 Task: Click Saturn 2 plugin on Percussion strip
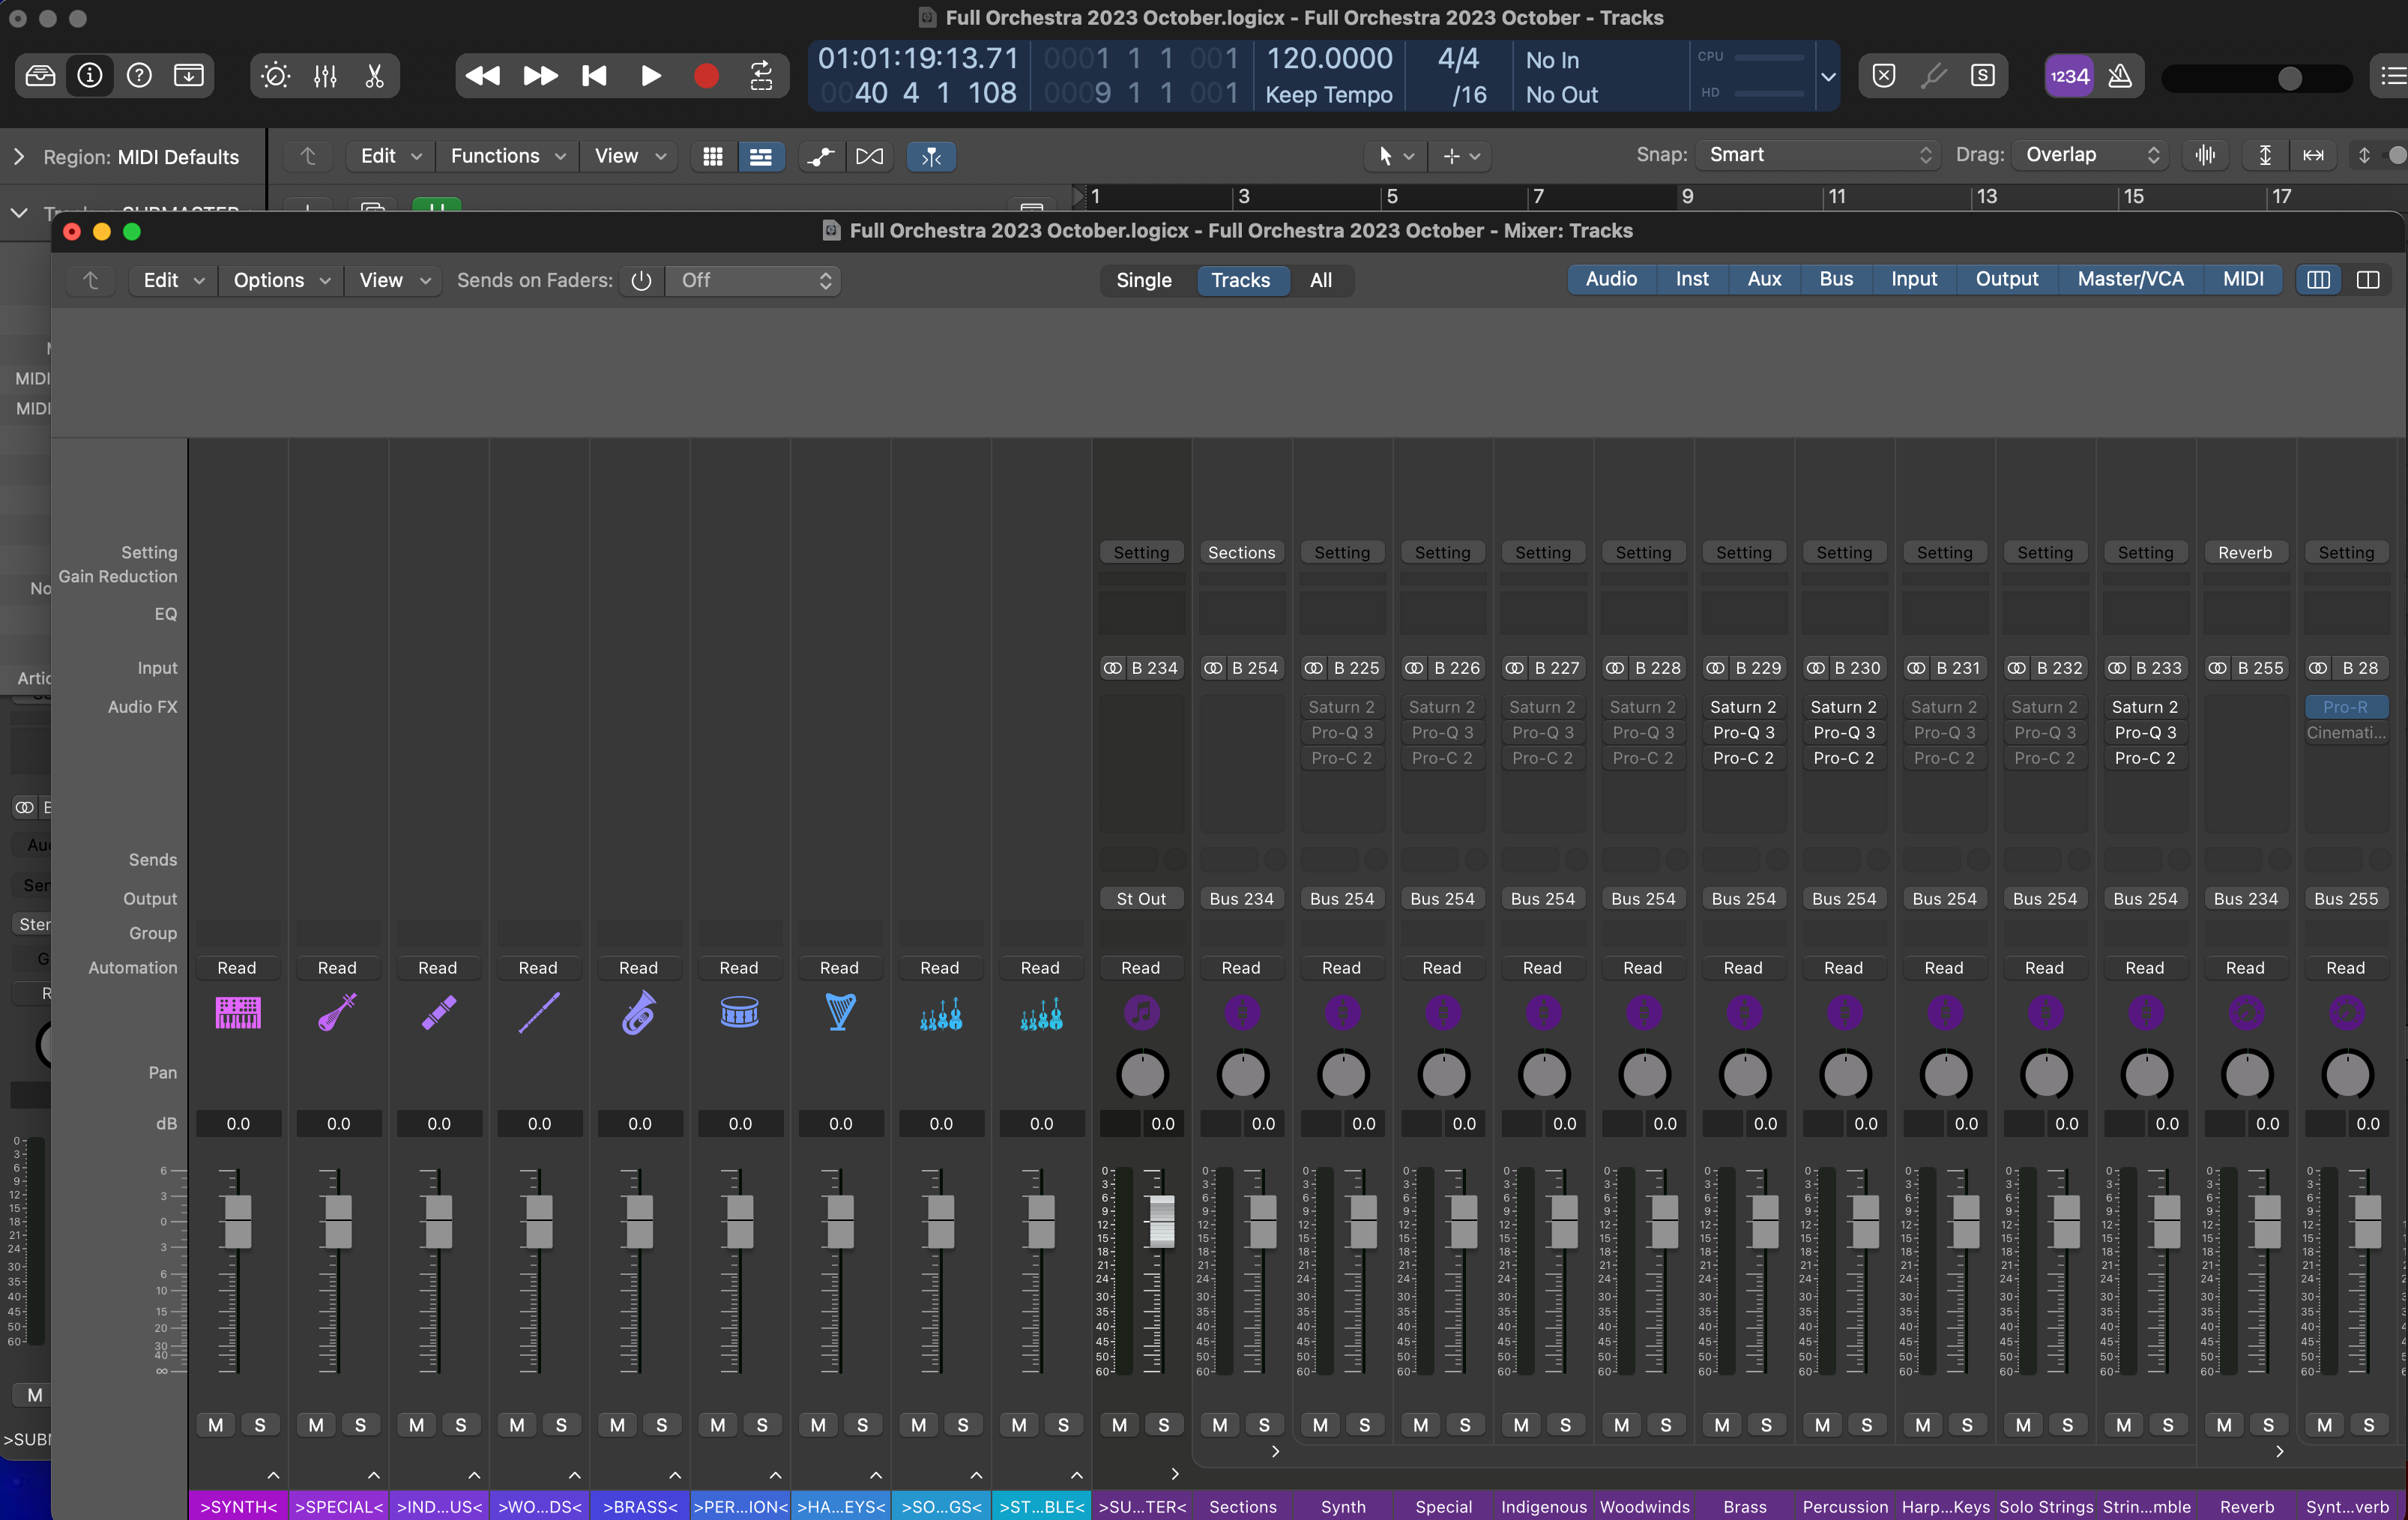[1843, 707]
